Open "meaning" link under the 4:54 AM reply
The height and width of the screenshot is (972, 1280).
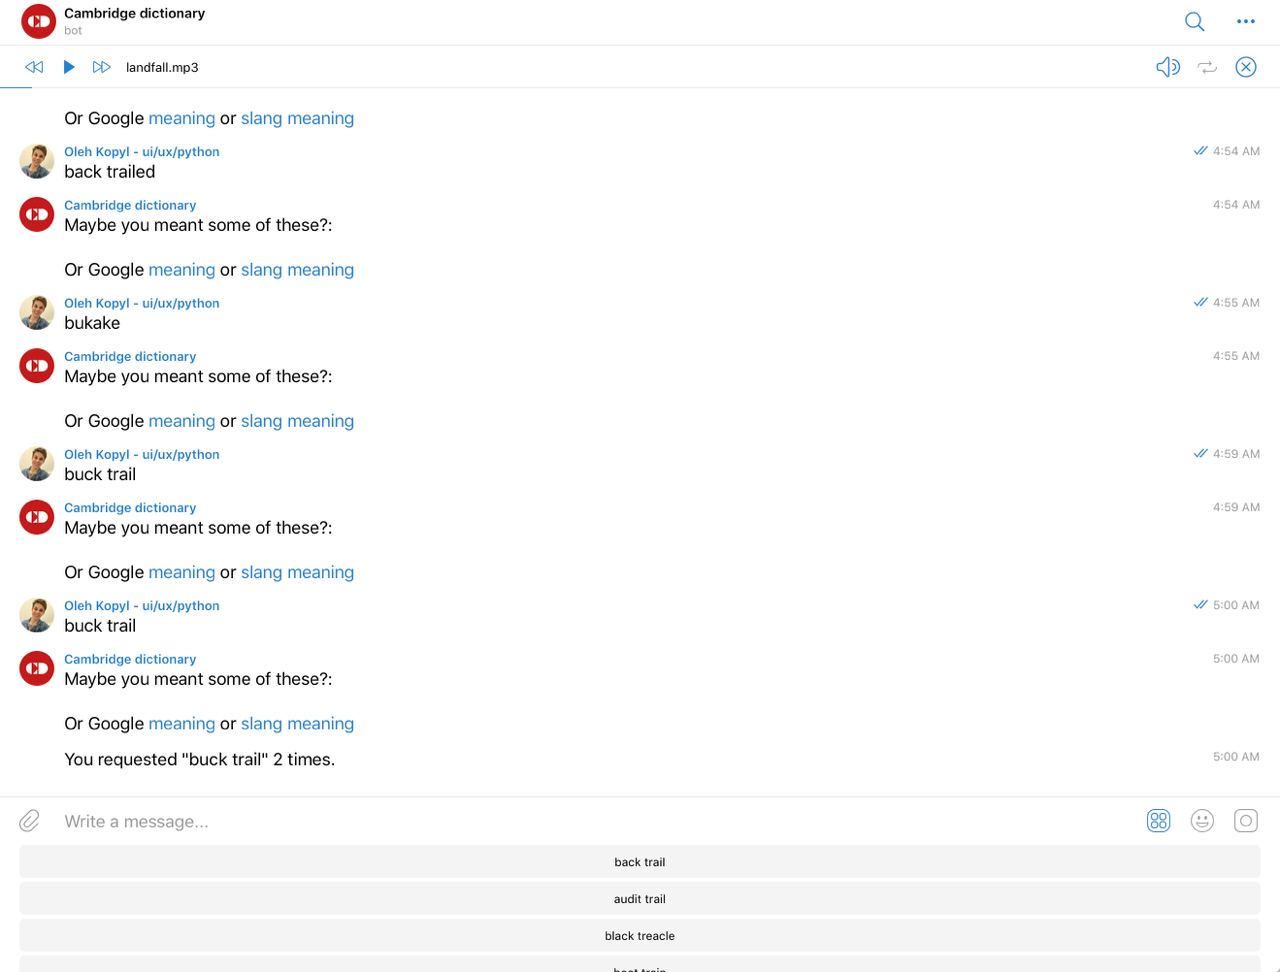(181, 269)
